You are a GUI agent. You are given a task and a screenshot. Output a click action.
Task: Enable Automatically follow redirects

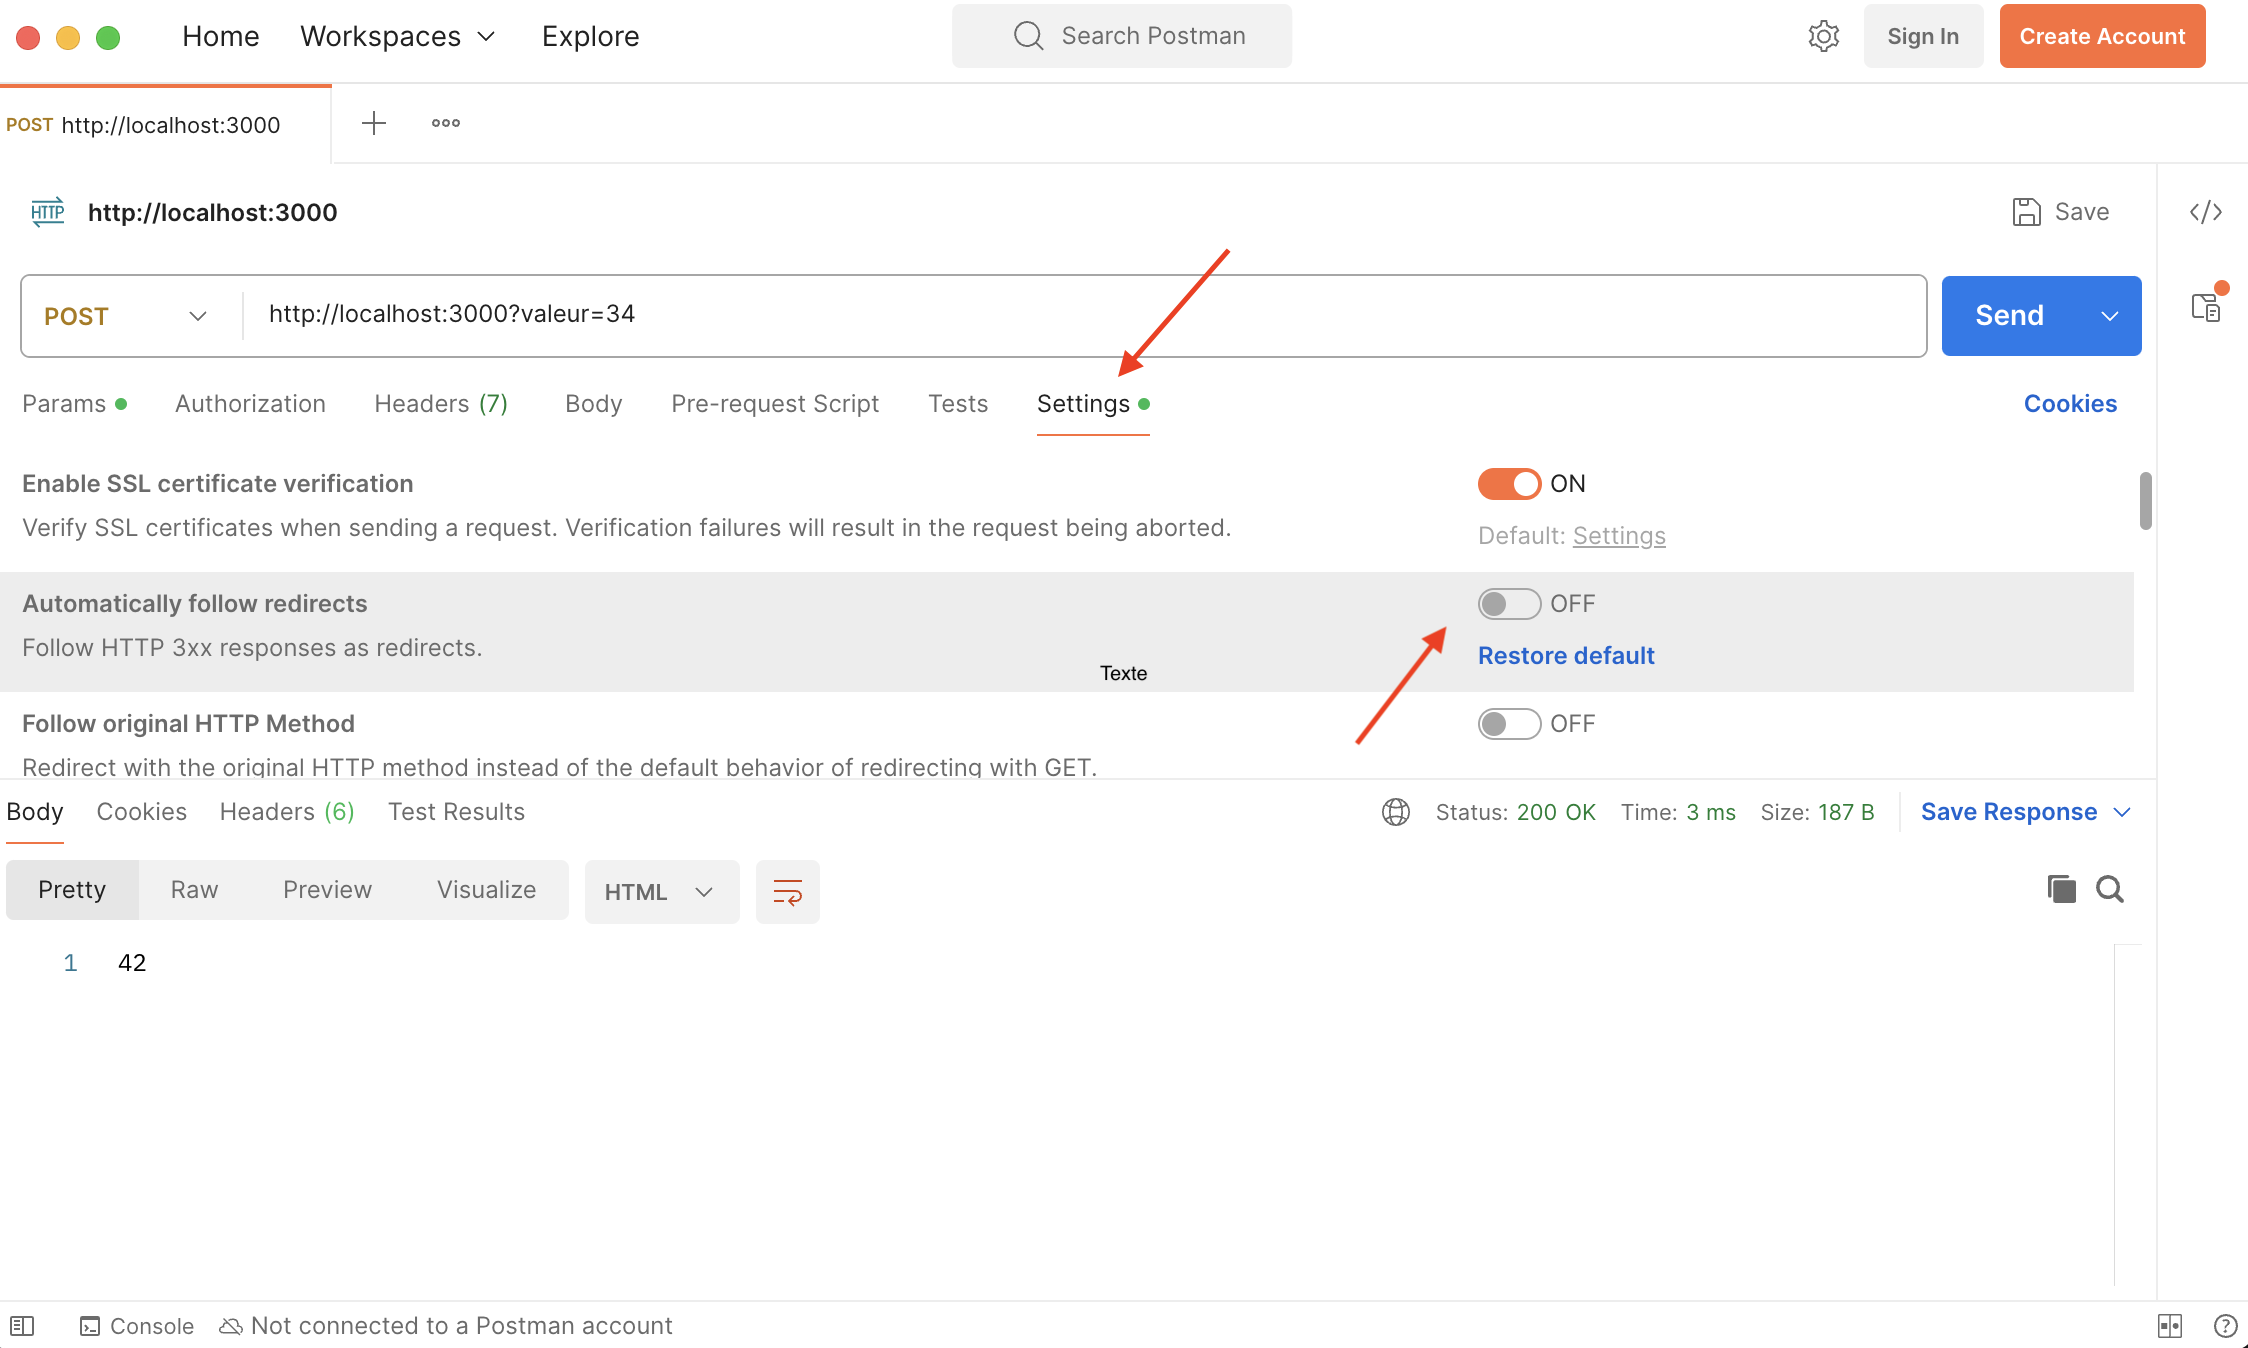(1509, 603)
